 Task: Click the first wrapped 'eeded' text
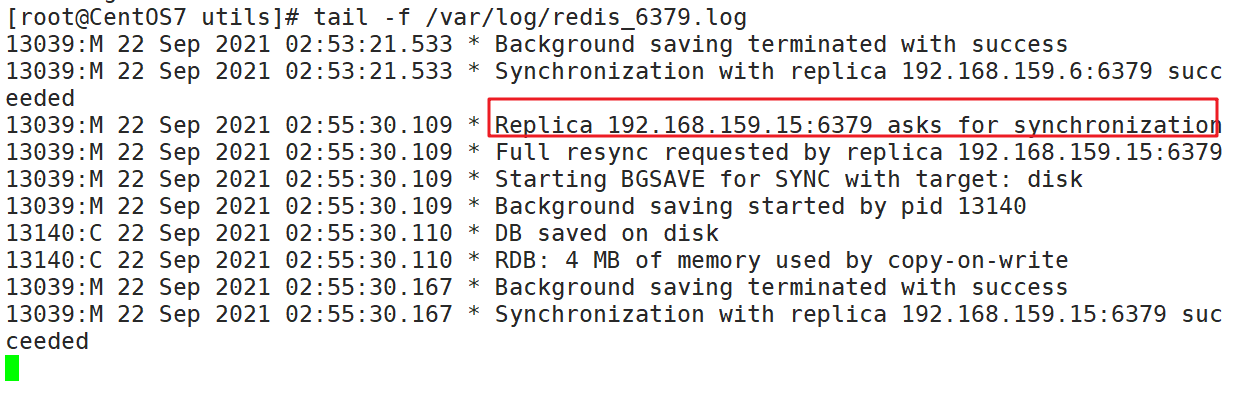click(40, 99)
